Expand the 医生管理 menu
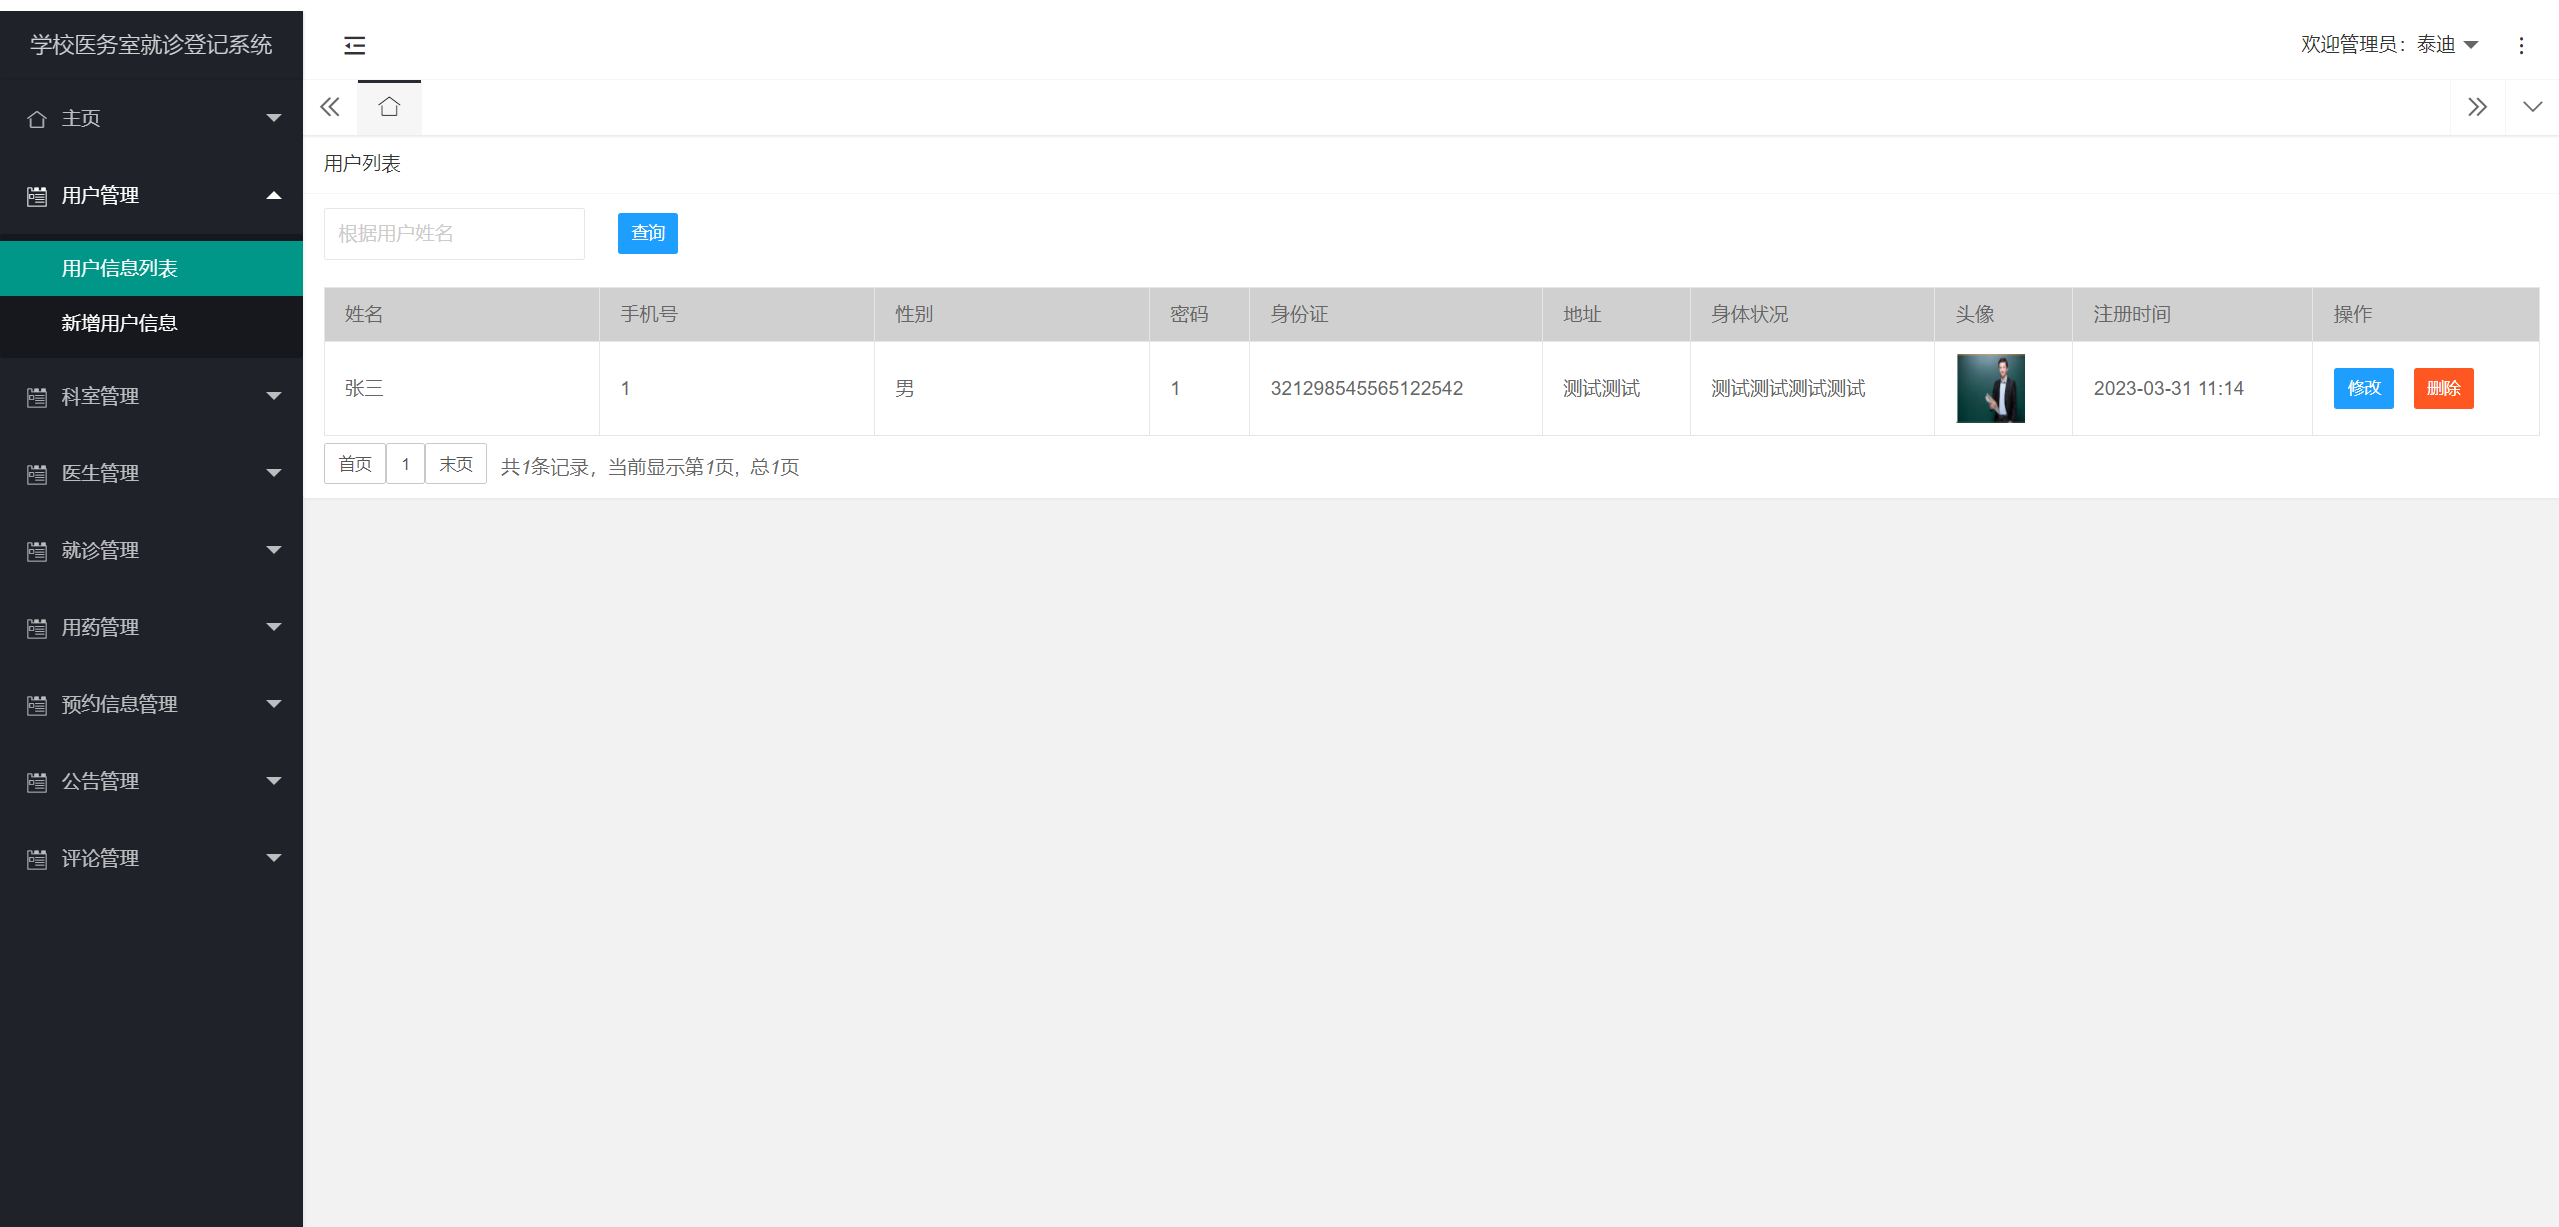 click(x=150, y=473)
